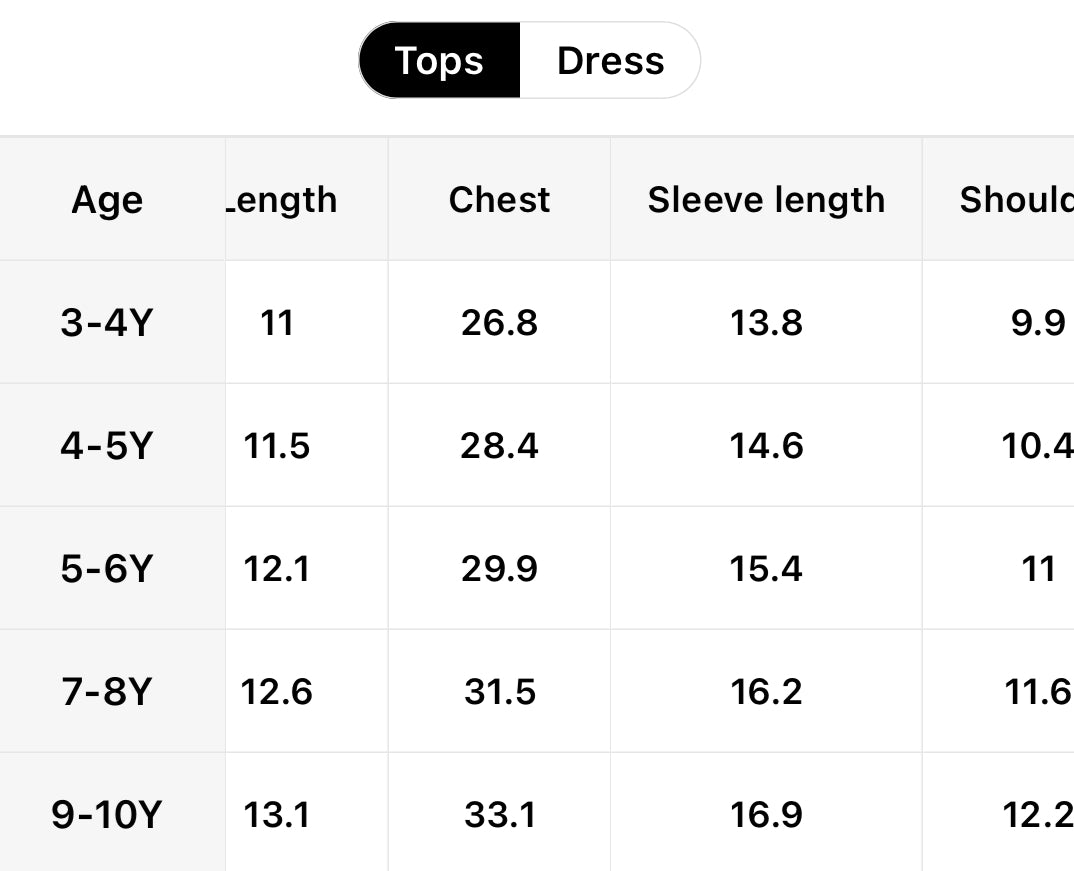Click the Chest column header
Image resolution: width=1074 pixels, height=871 pixels.
pos(499,200)
